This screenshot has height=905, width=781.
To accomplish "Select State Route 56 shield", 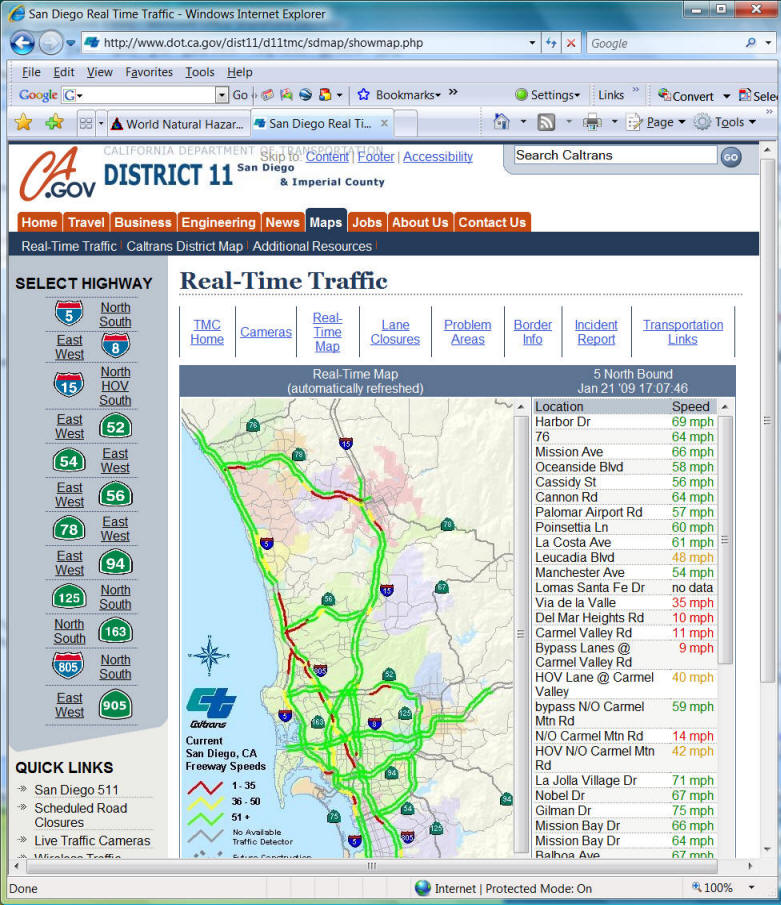I will pyautogui.click(x=115, y=495).
